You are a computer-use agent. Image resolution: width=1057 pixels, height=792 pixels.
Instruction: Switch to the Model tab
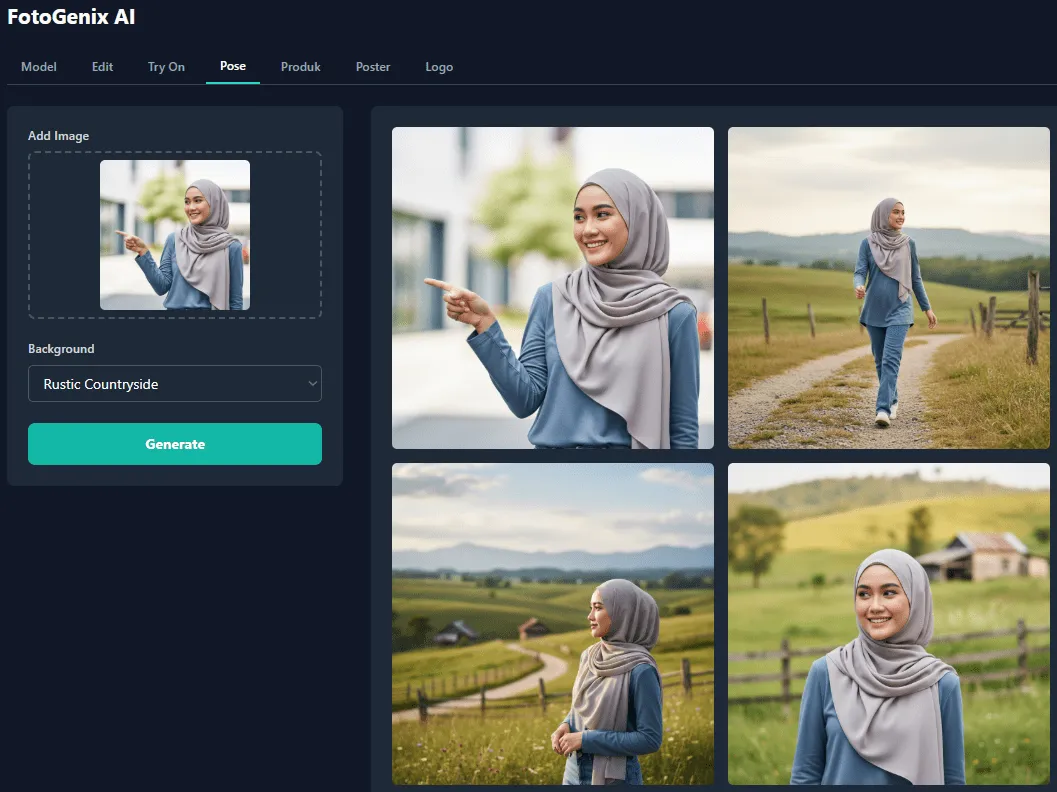(38, 66)
